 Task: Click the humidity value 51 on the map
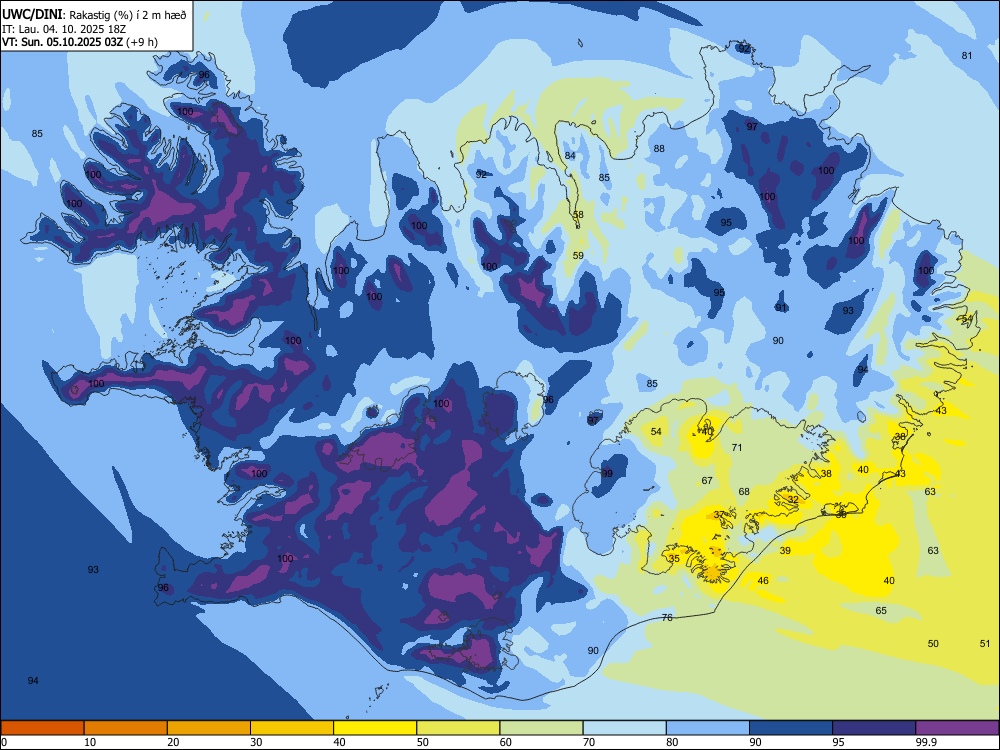point(985,643)
